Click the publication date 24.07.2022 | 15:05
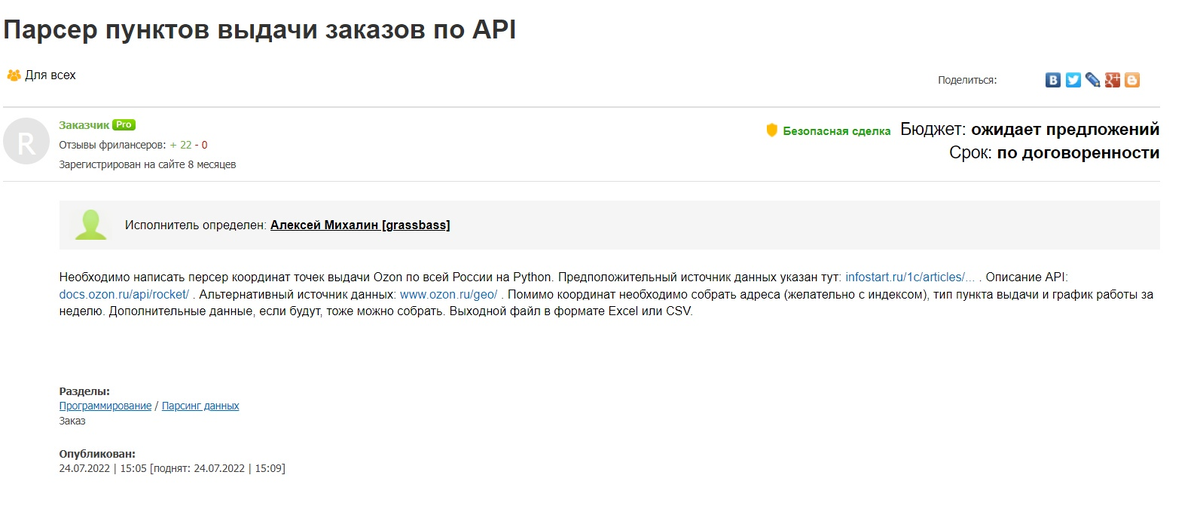 coord(103,468)
